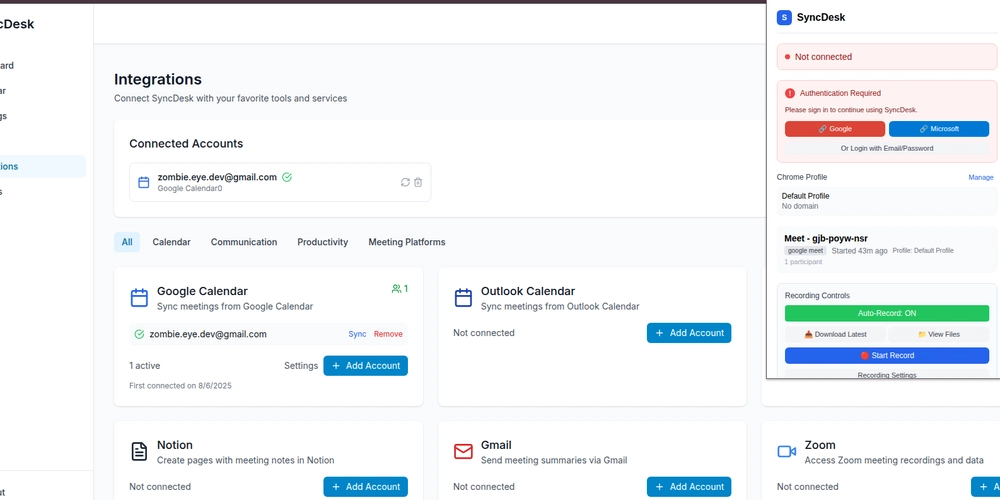Sign in with Microsoft in popup

[939, 129]
